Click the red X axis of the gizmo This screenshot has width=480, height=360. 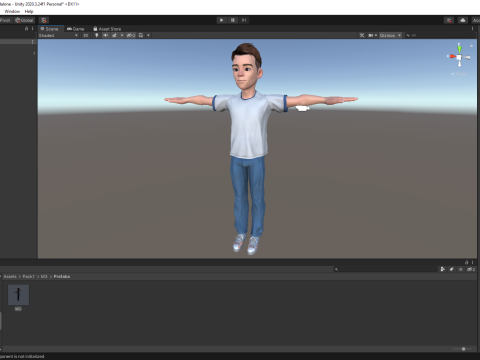point(452,56)
